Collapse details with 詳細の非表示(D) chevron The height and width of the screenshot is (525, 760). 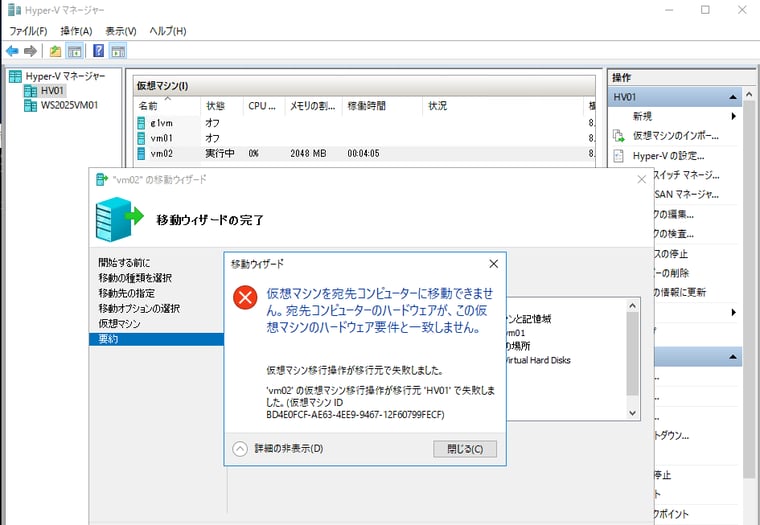240,449
